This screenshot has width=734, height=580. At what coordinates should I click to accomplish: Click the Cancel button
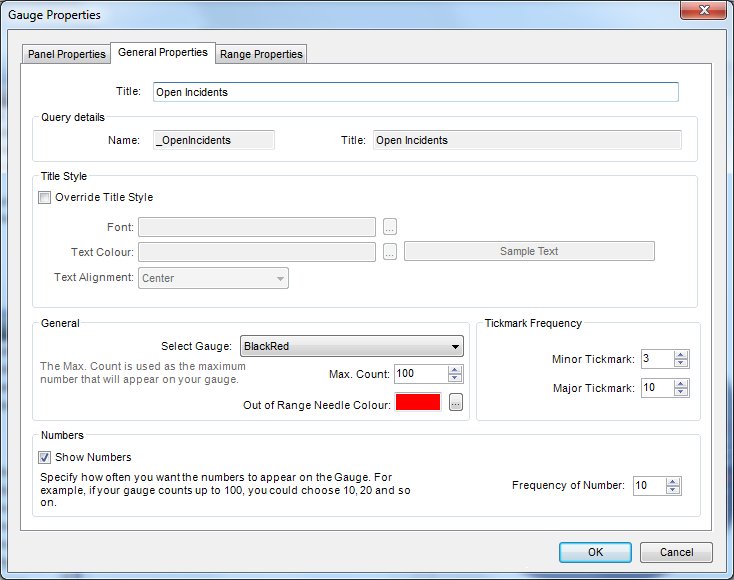click(x=676, y=552)
